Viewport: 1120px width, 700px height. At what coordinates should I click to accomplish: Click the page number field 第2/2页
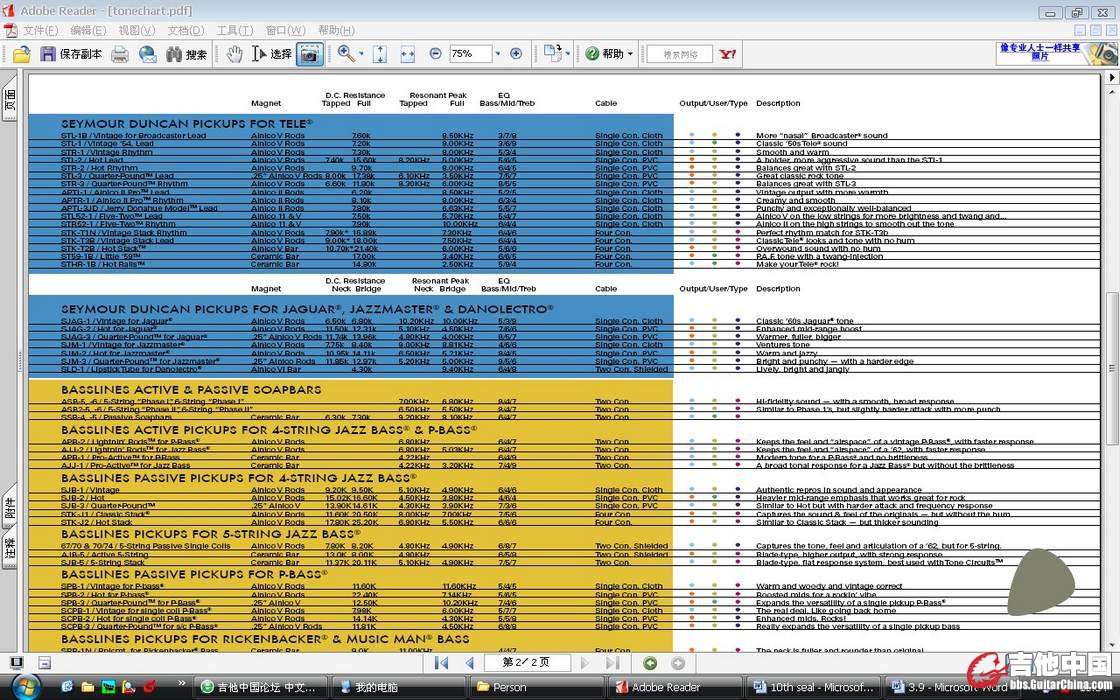pos(526,663)
